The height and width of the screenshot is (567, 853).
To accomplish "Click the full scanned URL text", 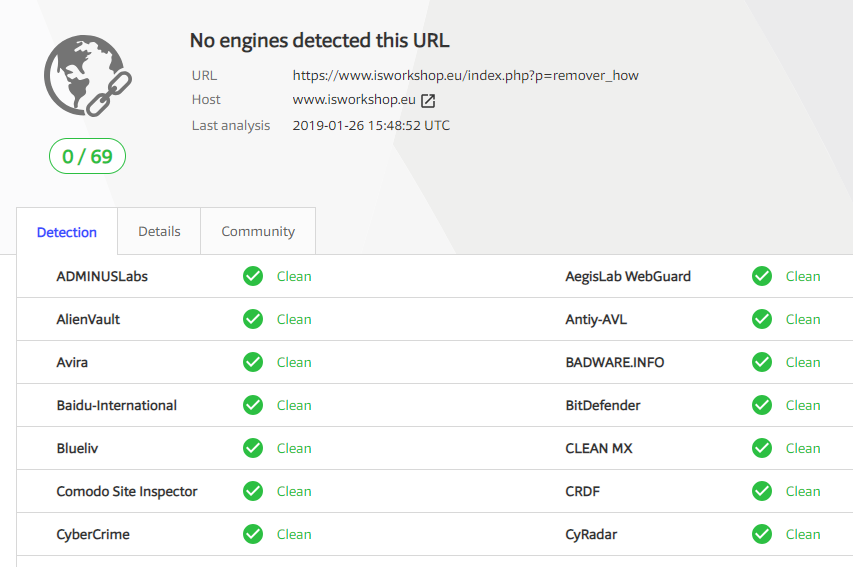I will pos(465,75).
